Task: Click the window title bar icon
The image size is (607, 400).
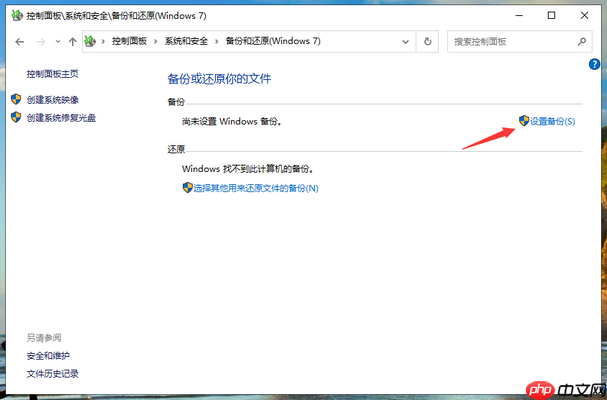Action: point(17,15)
